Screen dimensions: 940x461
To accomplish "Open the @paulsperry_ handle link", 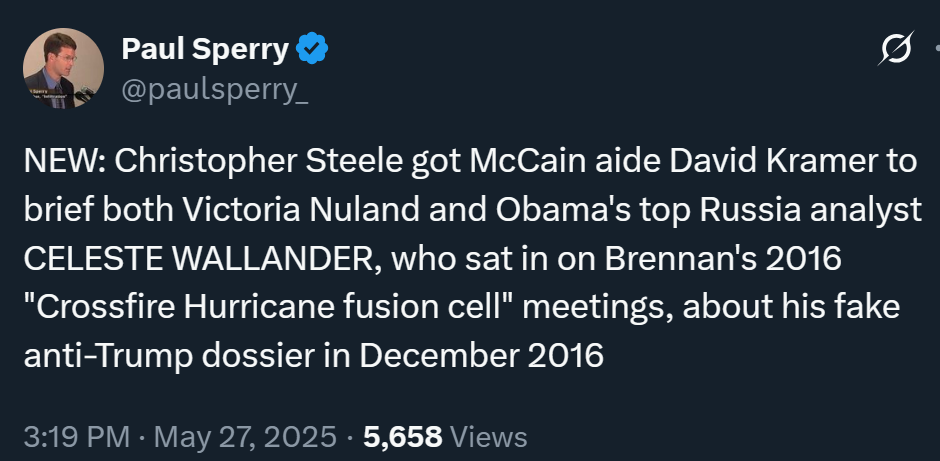I will tap(215, 91).
